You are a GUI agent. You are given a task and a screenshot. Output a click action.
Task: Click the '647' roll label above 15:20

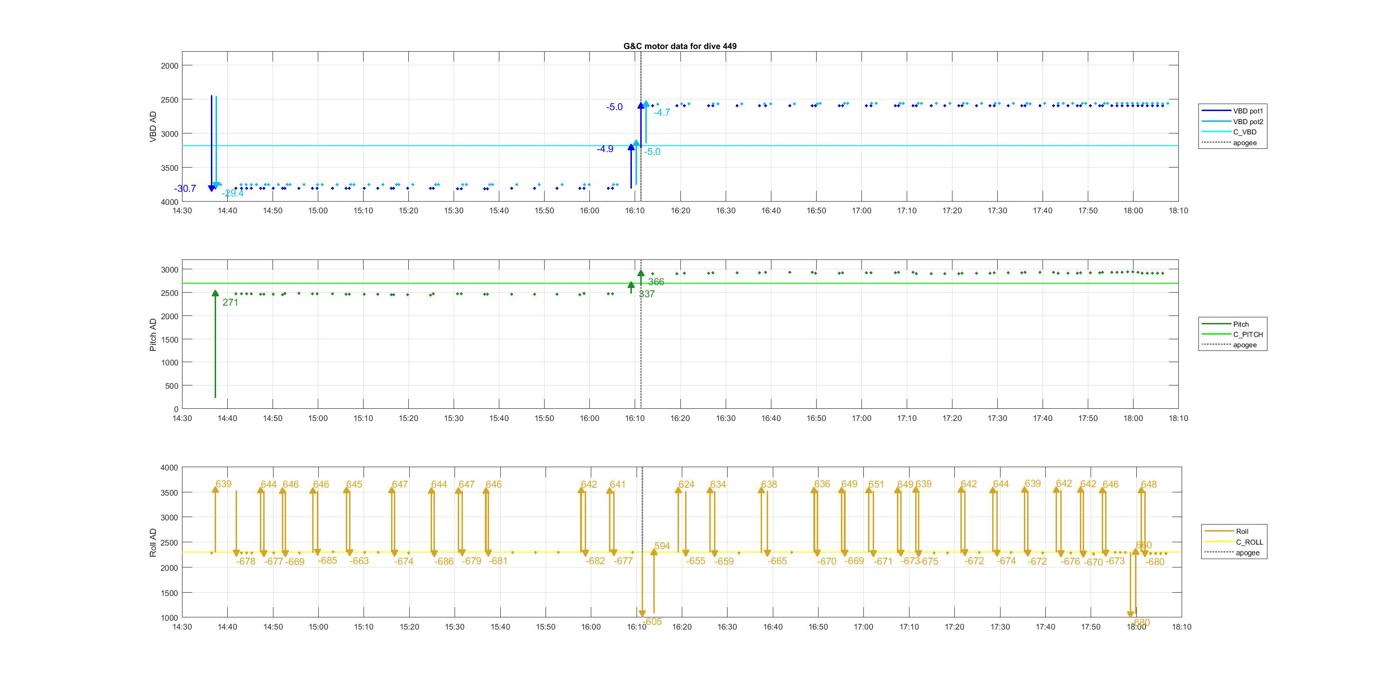pyautogui.click(x=400, y=484)
